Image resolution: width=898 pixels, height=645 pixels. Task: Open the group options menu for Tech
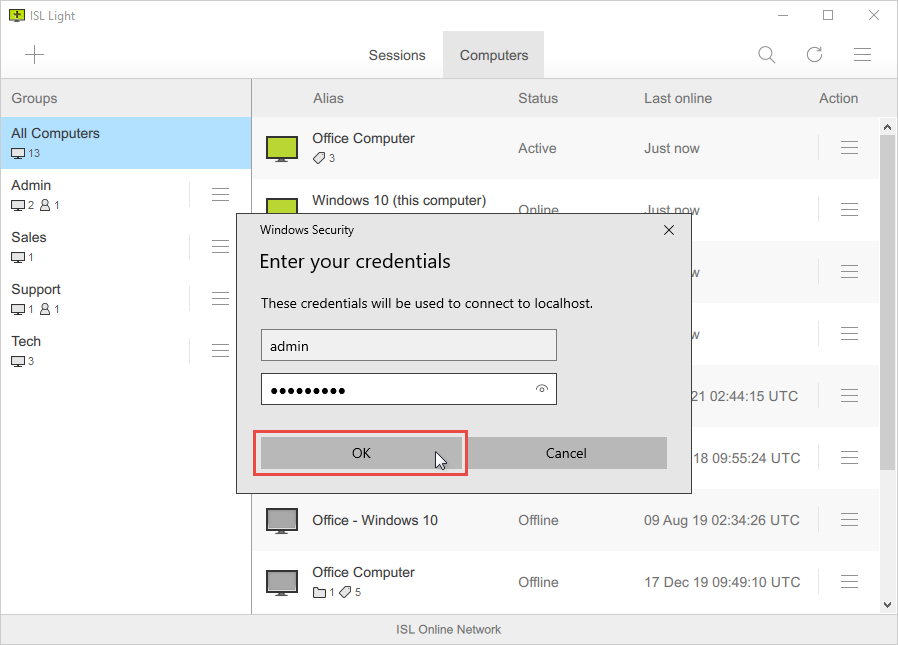pyautogui.click(x=220, y=350)
